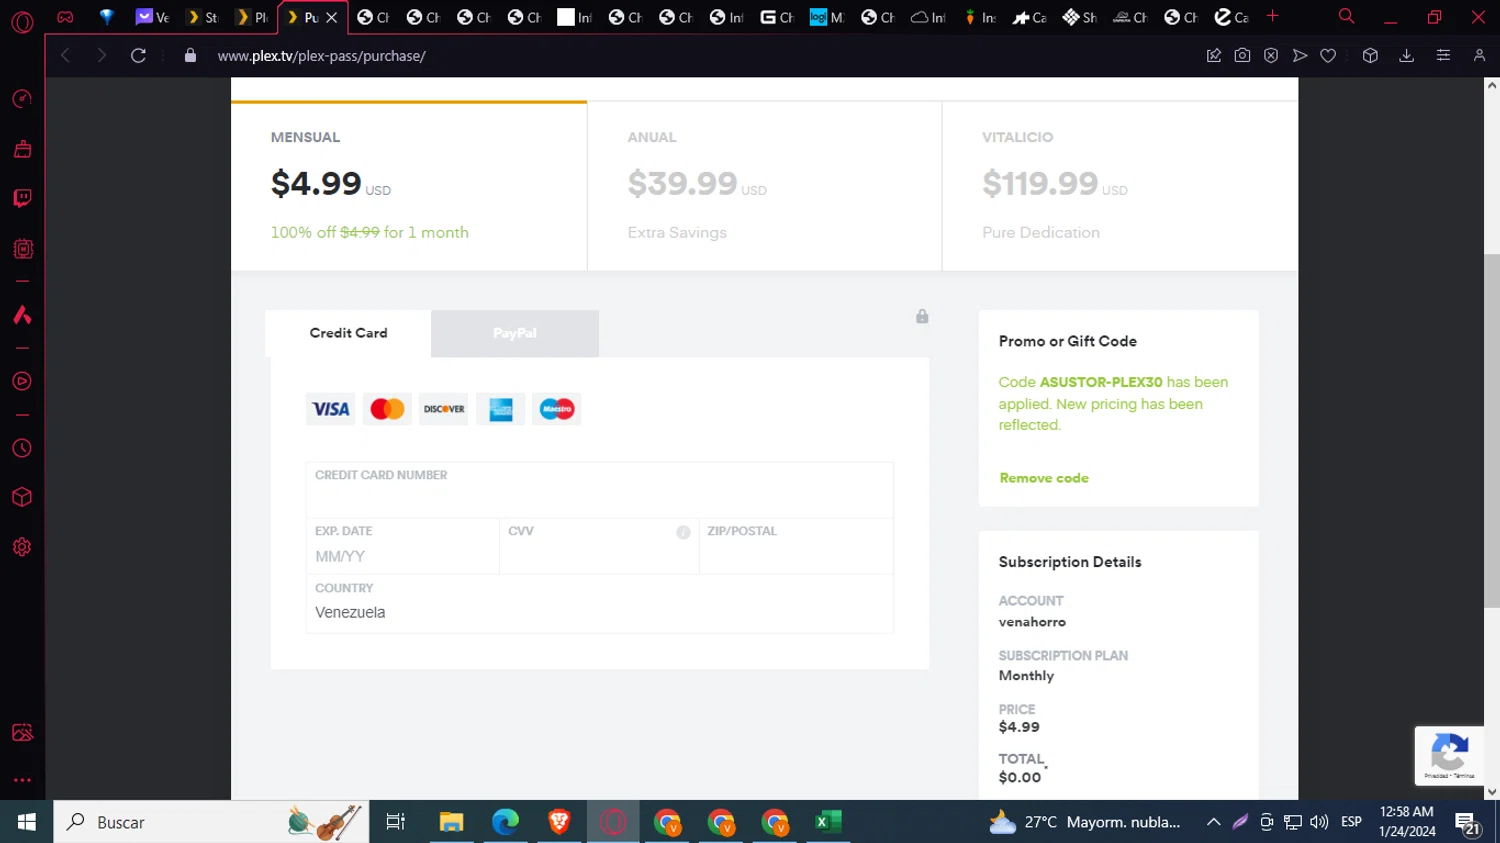Image resolution: width=1500 pixels, height=843 pixels.
Task: Switch to the PayPal payment tab
Action: (x=515, y=333)
